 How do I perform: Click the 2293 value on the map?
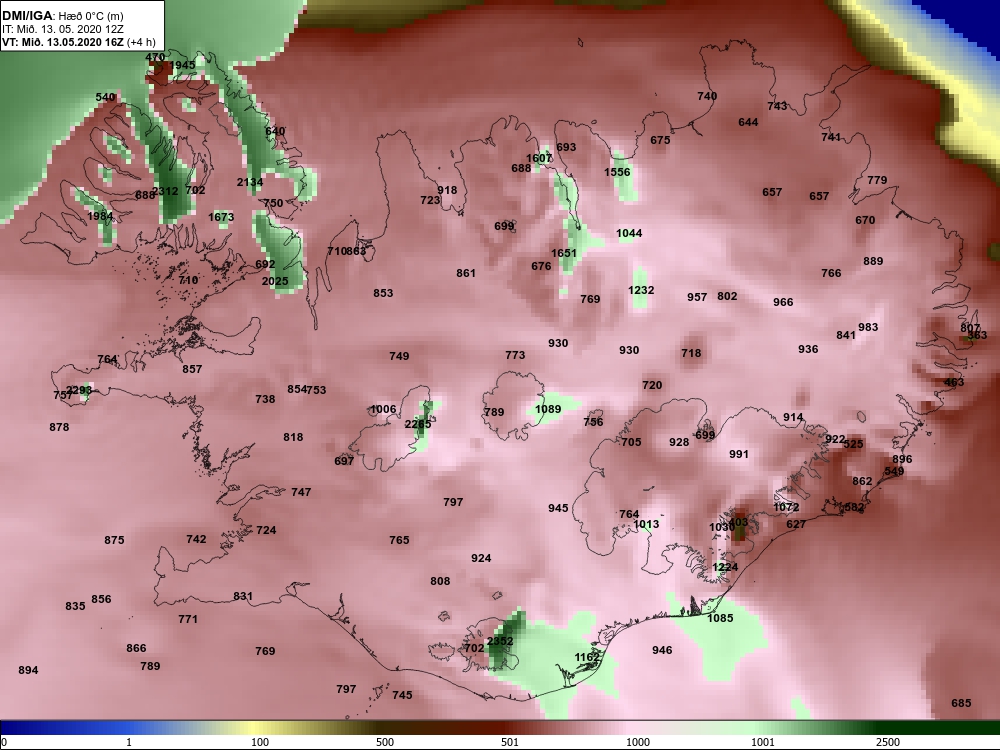[x=79, y=390]
